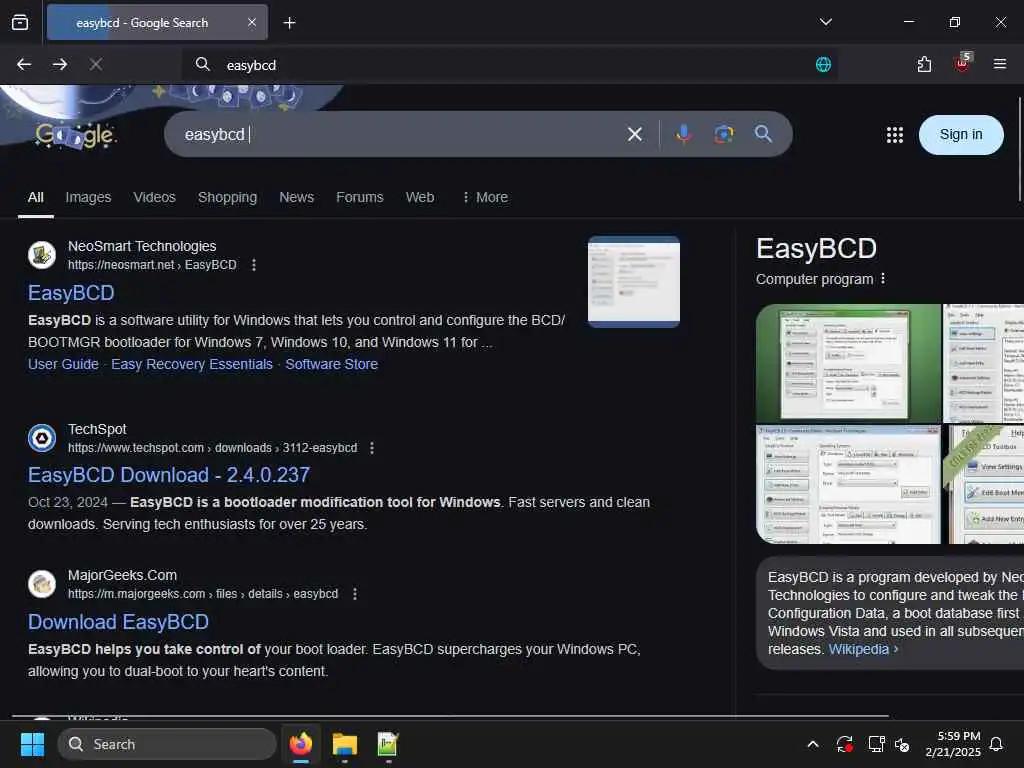Image resolution: width=1024 pixels, height=768 pixels.
Task: Click the translate globe icon in address bar
Action: click(824, 64)
